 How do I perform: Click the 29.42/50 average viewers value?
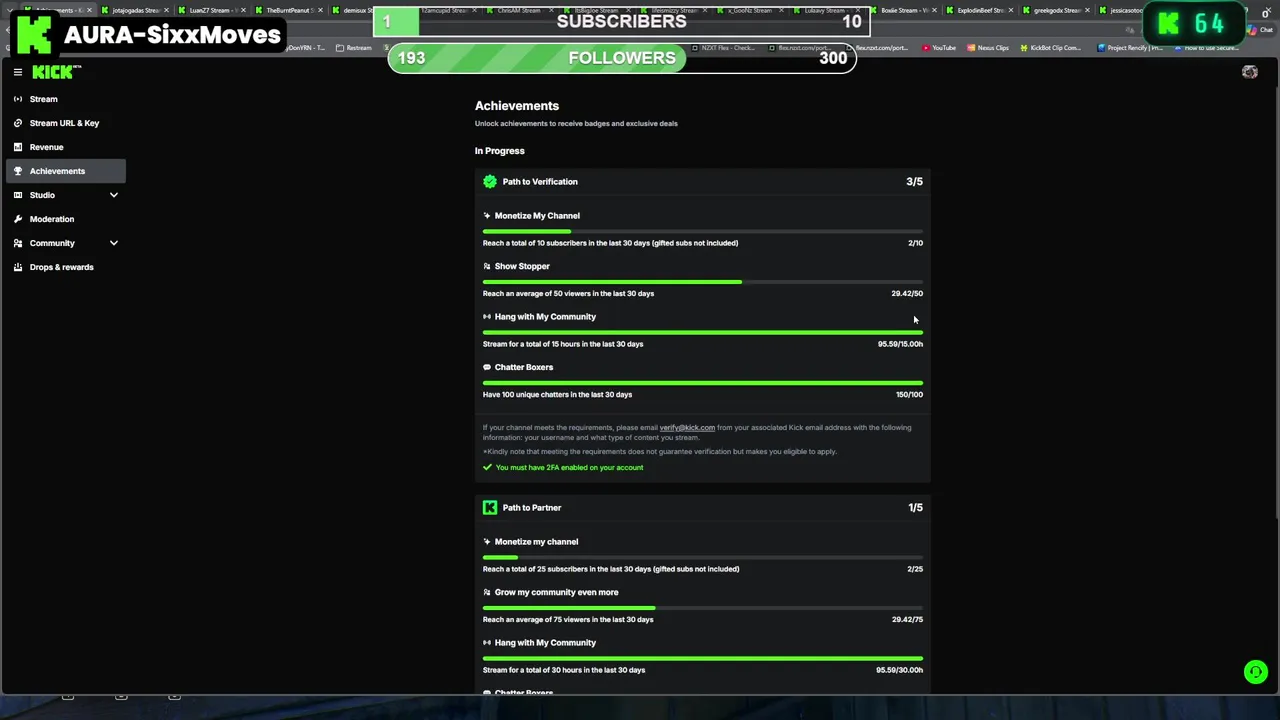coord(907,294)
